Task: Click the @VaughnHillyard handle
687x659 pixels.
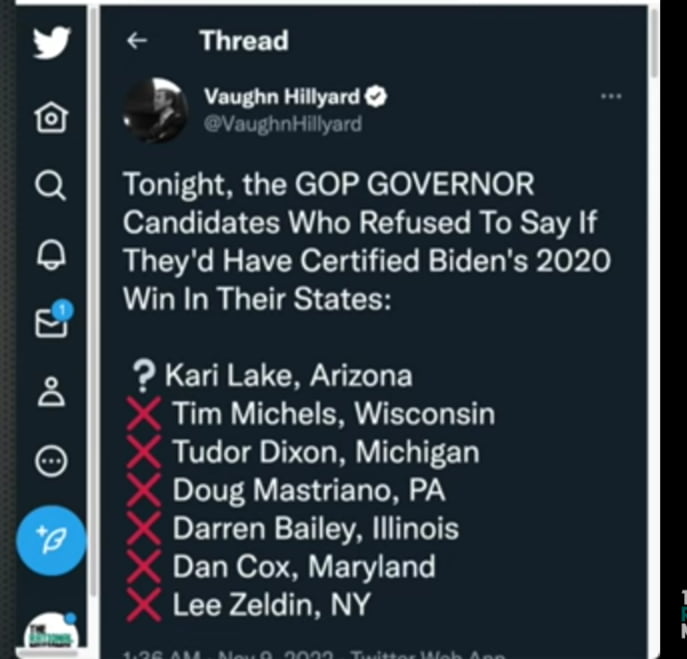Action: pos(283,124)
